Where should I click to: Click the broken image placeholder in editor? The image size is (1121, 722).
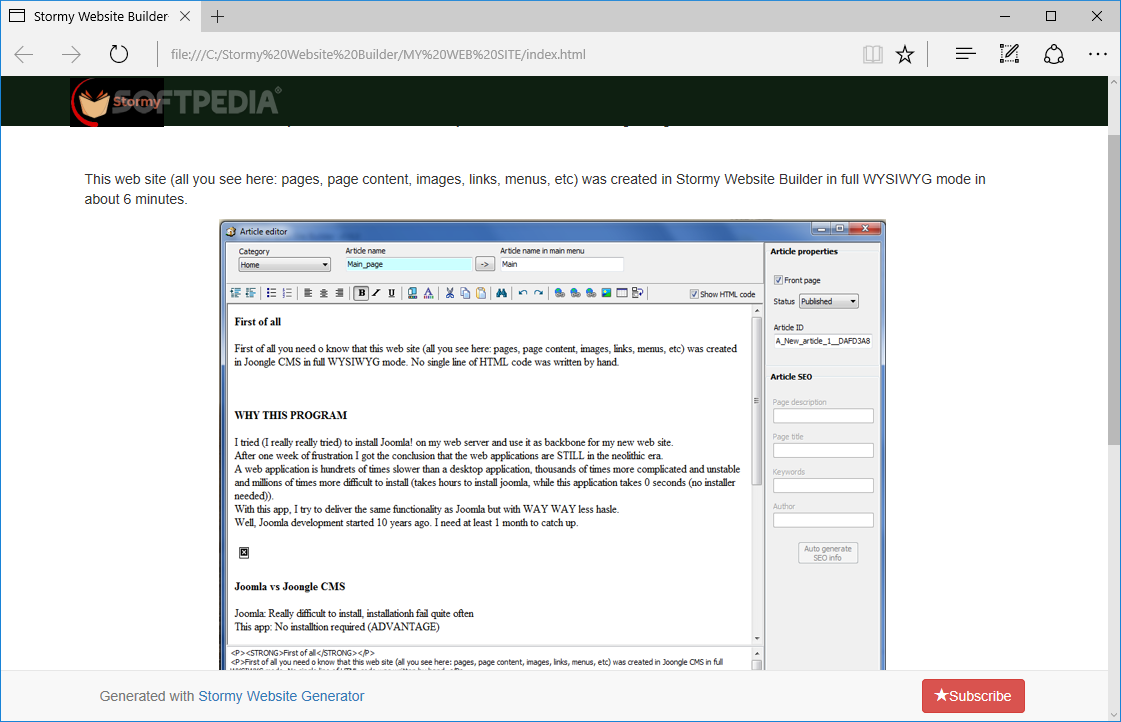point(244,553)
